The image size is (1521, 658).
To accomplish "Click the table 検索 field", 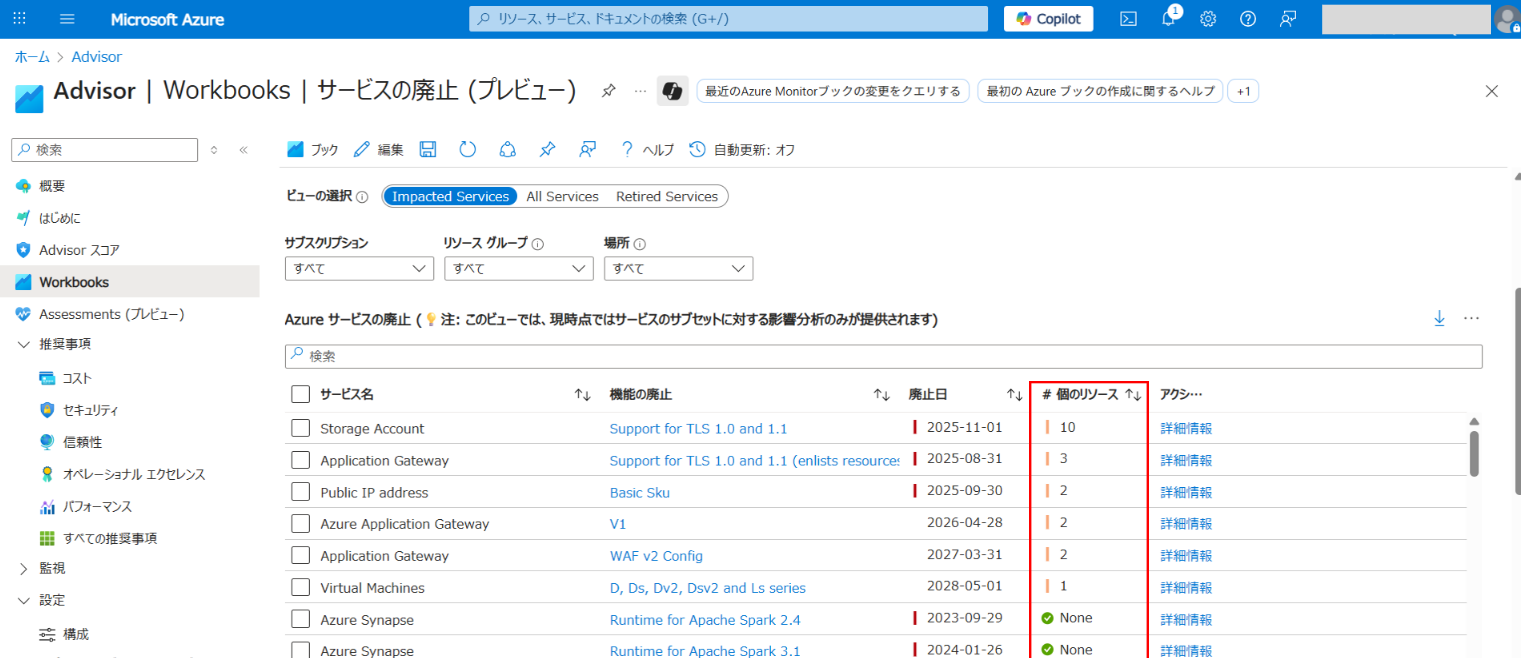I will [x=884, y=356].
